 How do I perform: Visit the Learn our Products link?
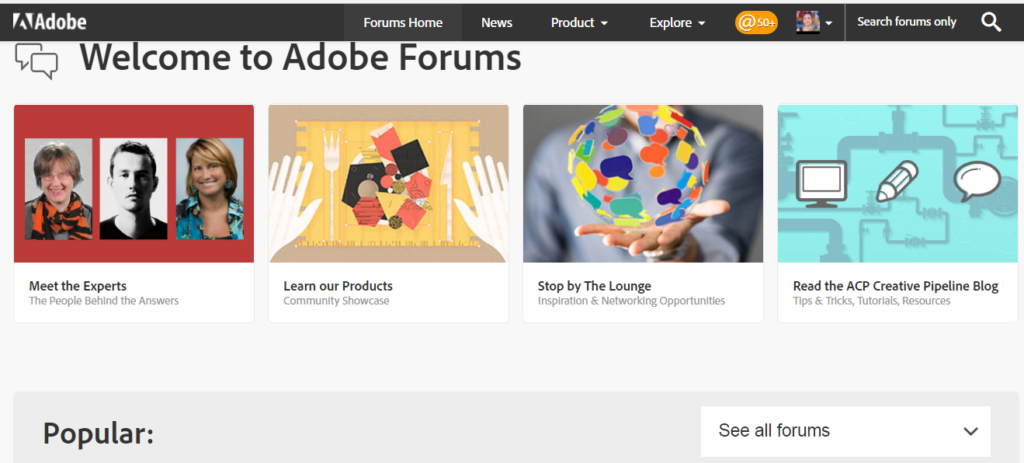point(338,286)
